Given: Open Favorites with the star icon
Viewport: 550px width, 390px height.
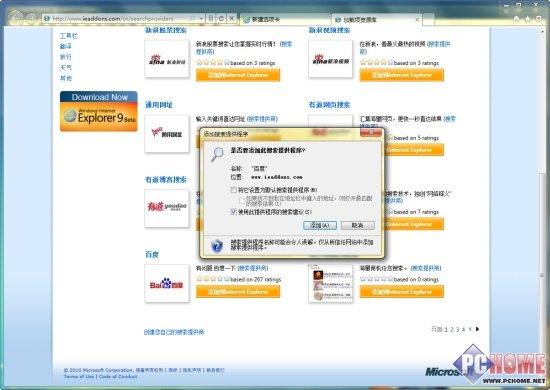Looking at the screenshot, I should [x=528, y=19].
